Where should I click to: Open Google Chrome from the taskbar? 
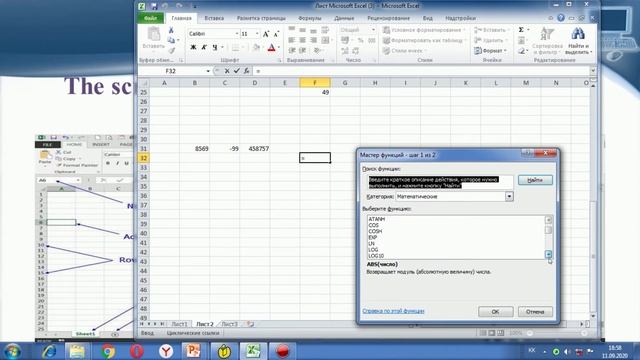click(x=108, y=351)
